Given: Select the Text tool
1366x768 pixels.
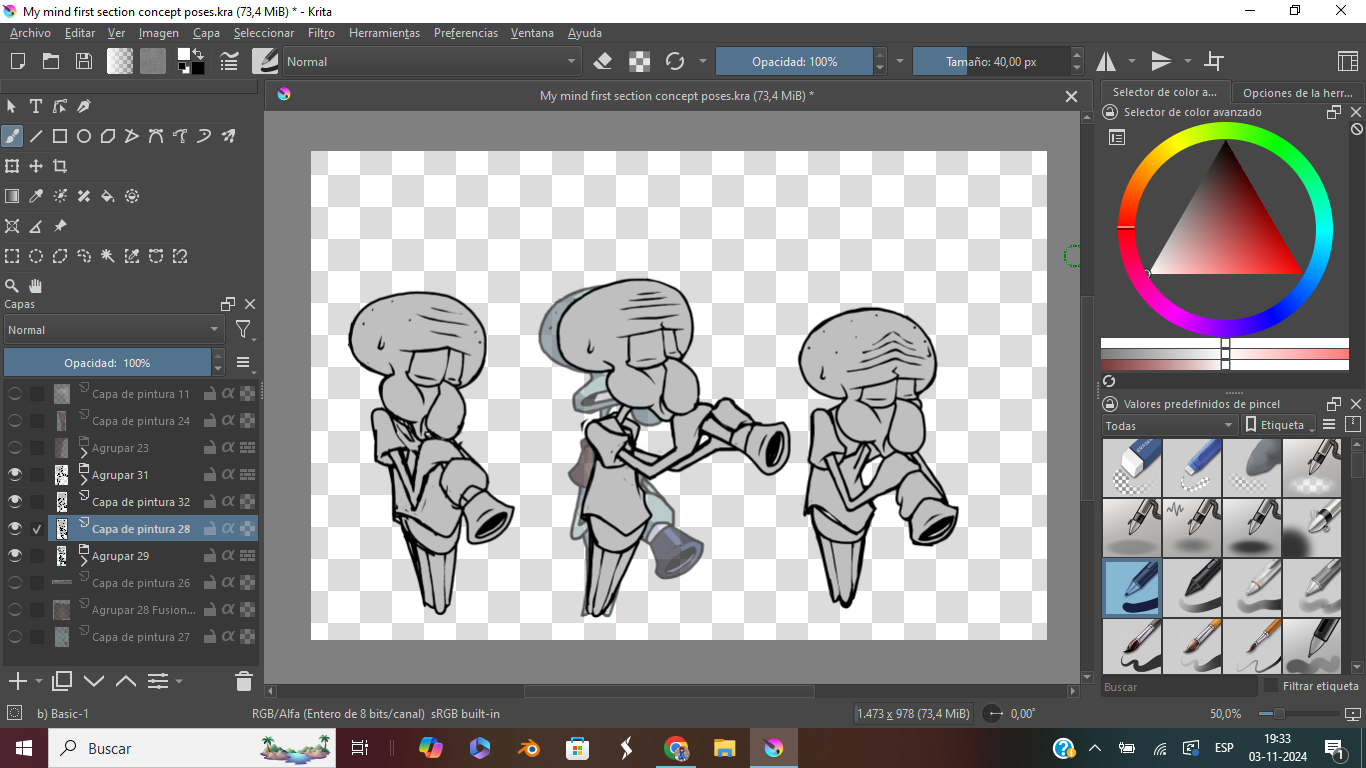Looking at the screenshot, I should [36, 106].
